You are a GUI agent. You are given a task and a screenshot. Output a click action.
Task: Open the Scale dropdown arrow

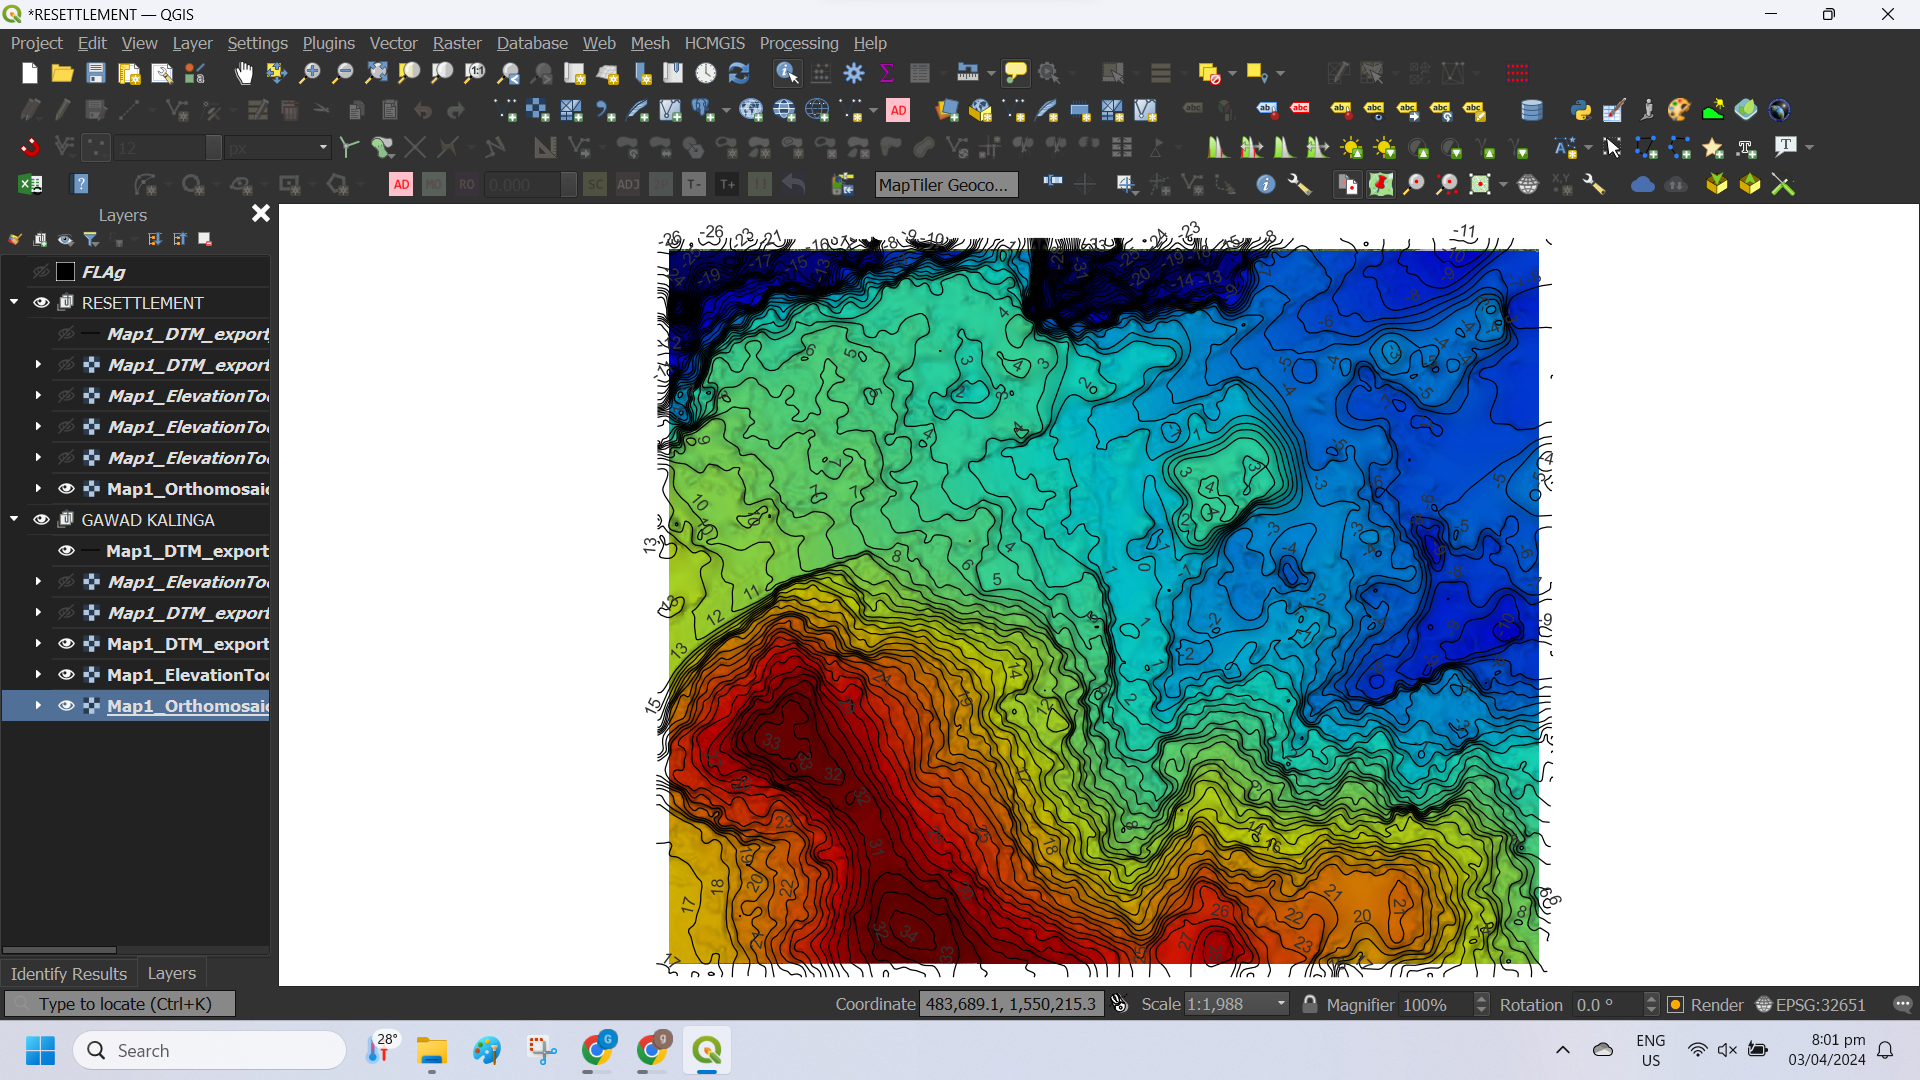[1281, 1004]
